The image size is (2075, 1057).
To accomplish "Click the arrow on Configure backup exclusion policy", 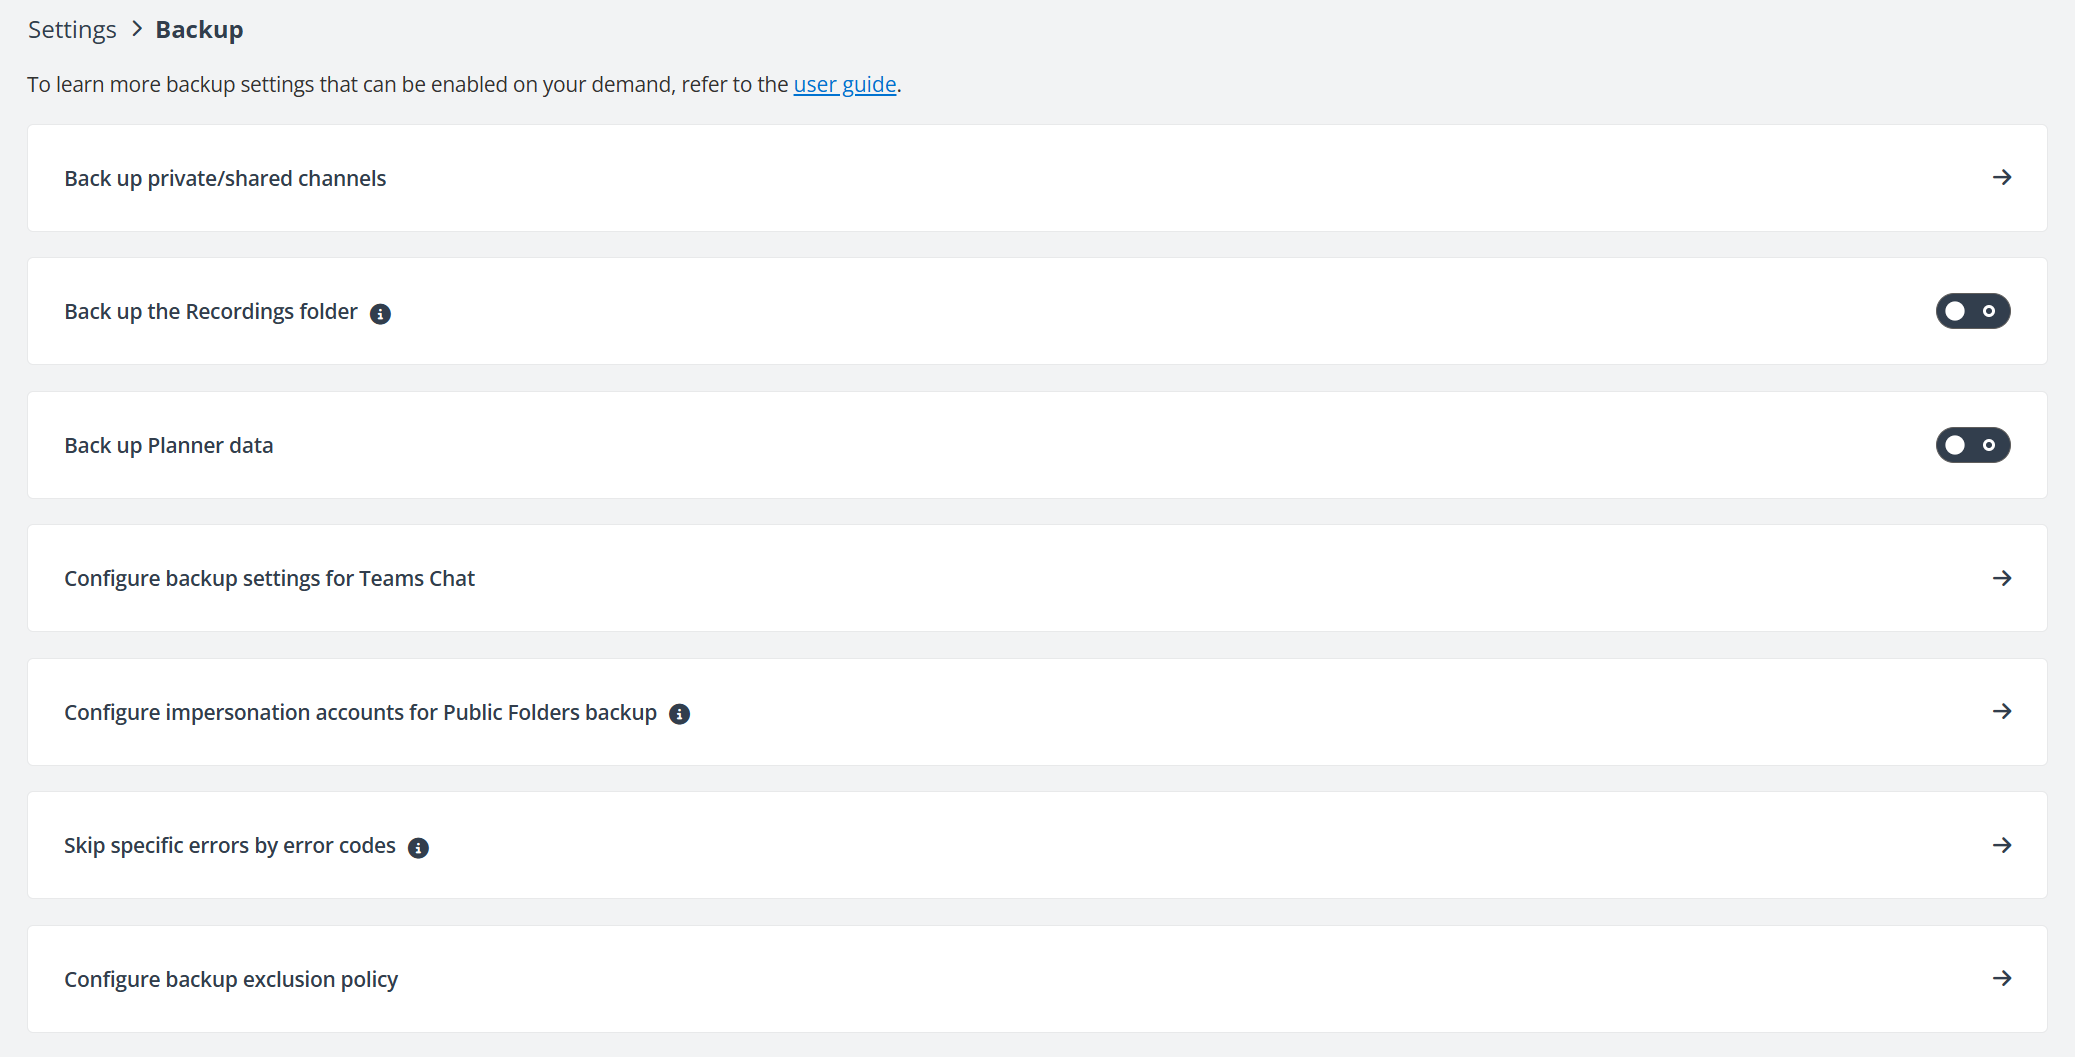I will 2003,979.
